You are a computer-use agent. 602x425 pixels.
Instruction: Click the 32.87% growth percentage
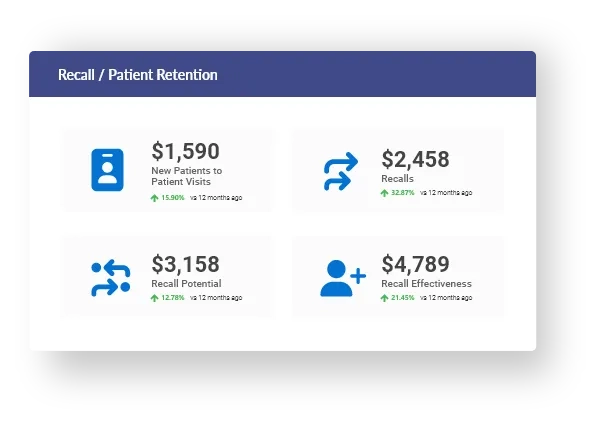tap(402, 193)
